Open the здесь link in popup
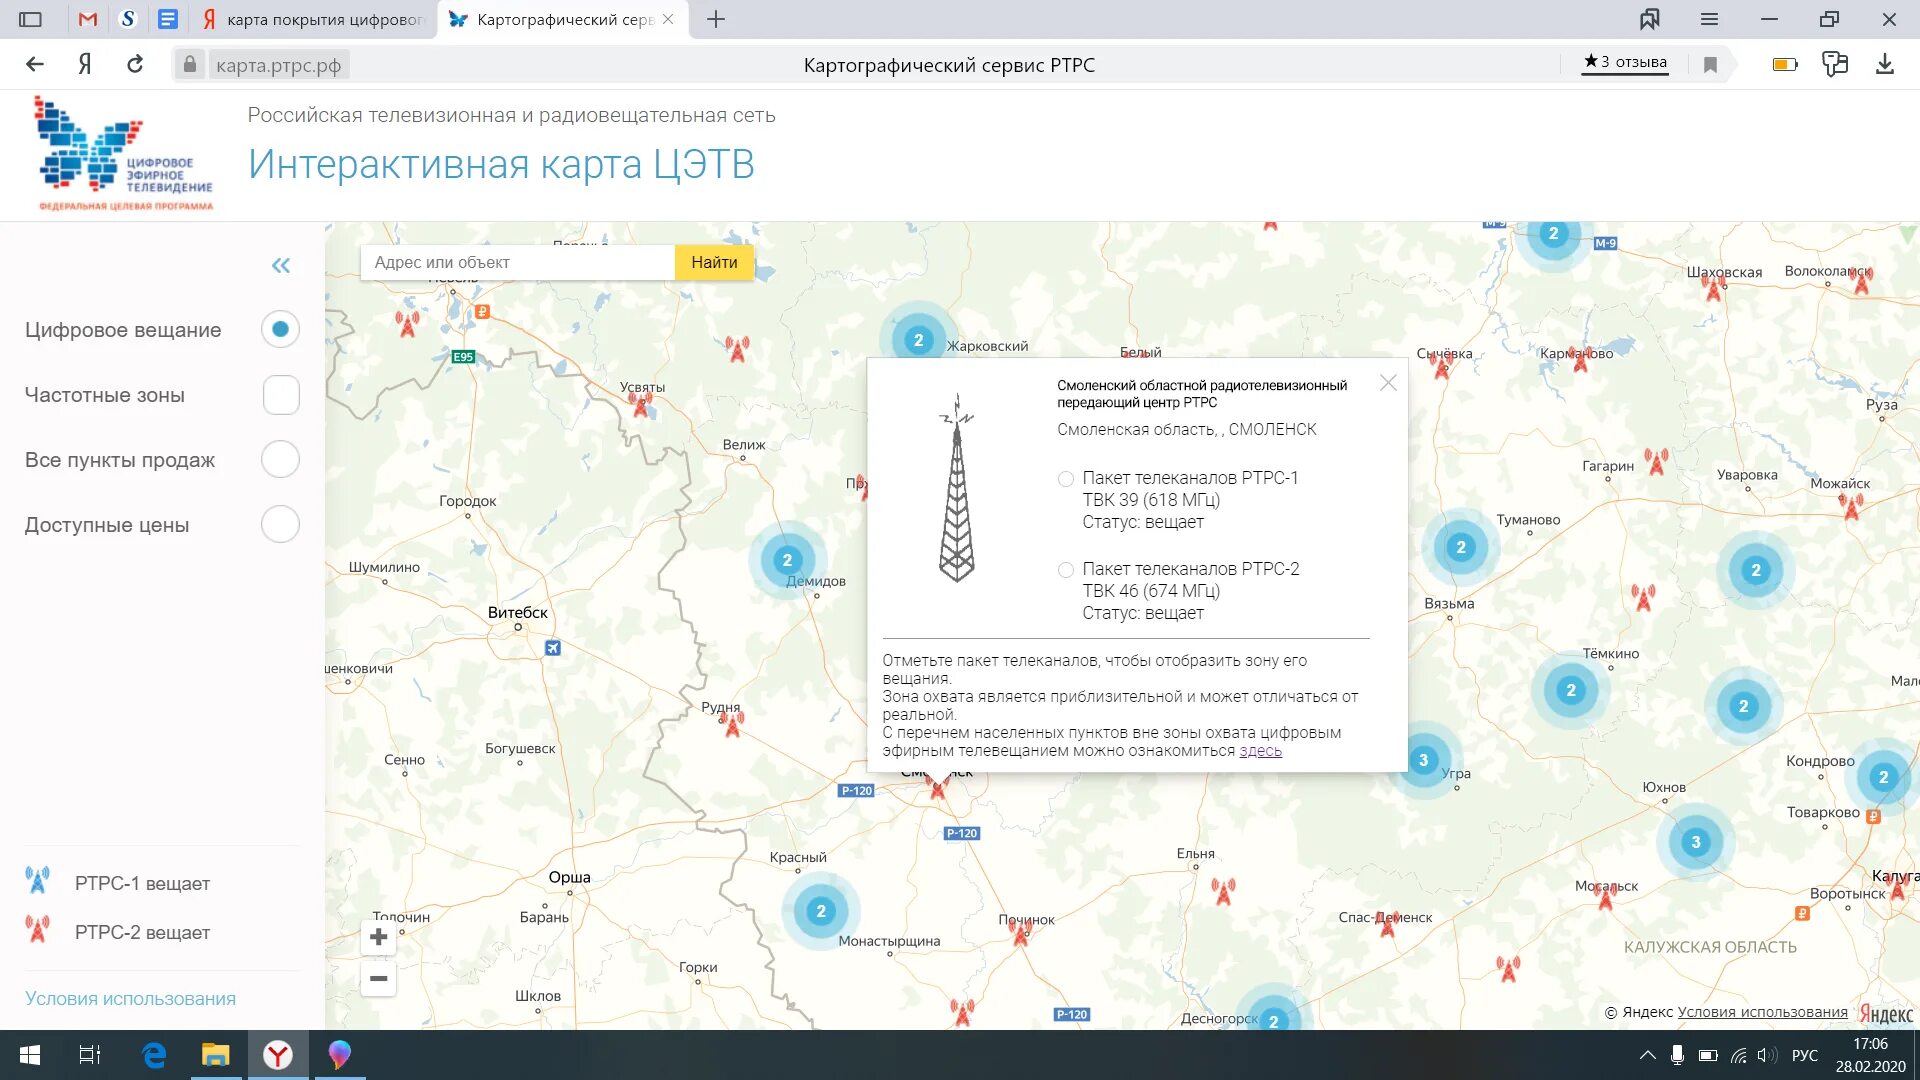 (x=1260, y=751)
